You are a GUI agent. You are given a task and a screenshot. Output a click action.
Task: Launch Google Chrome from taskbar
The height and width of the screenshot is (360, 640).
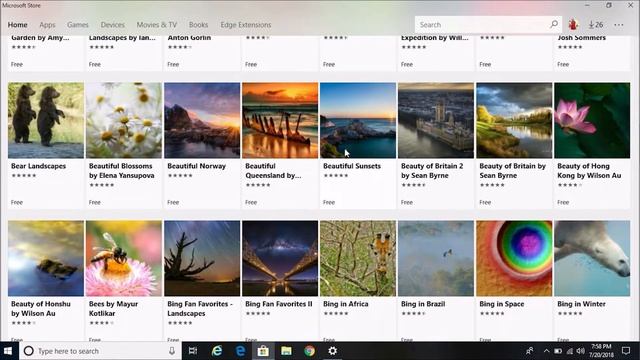309,351
